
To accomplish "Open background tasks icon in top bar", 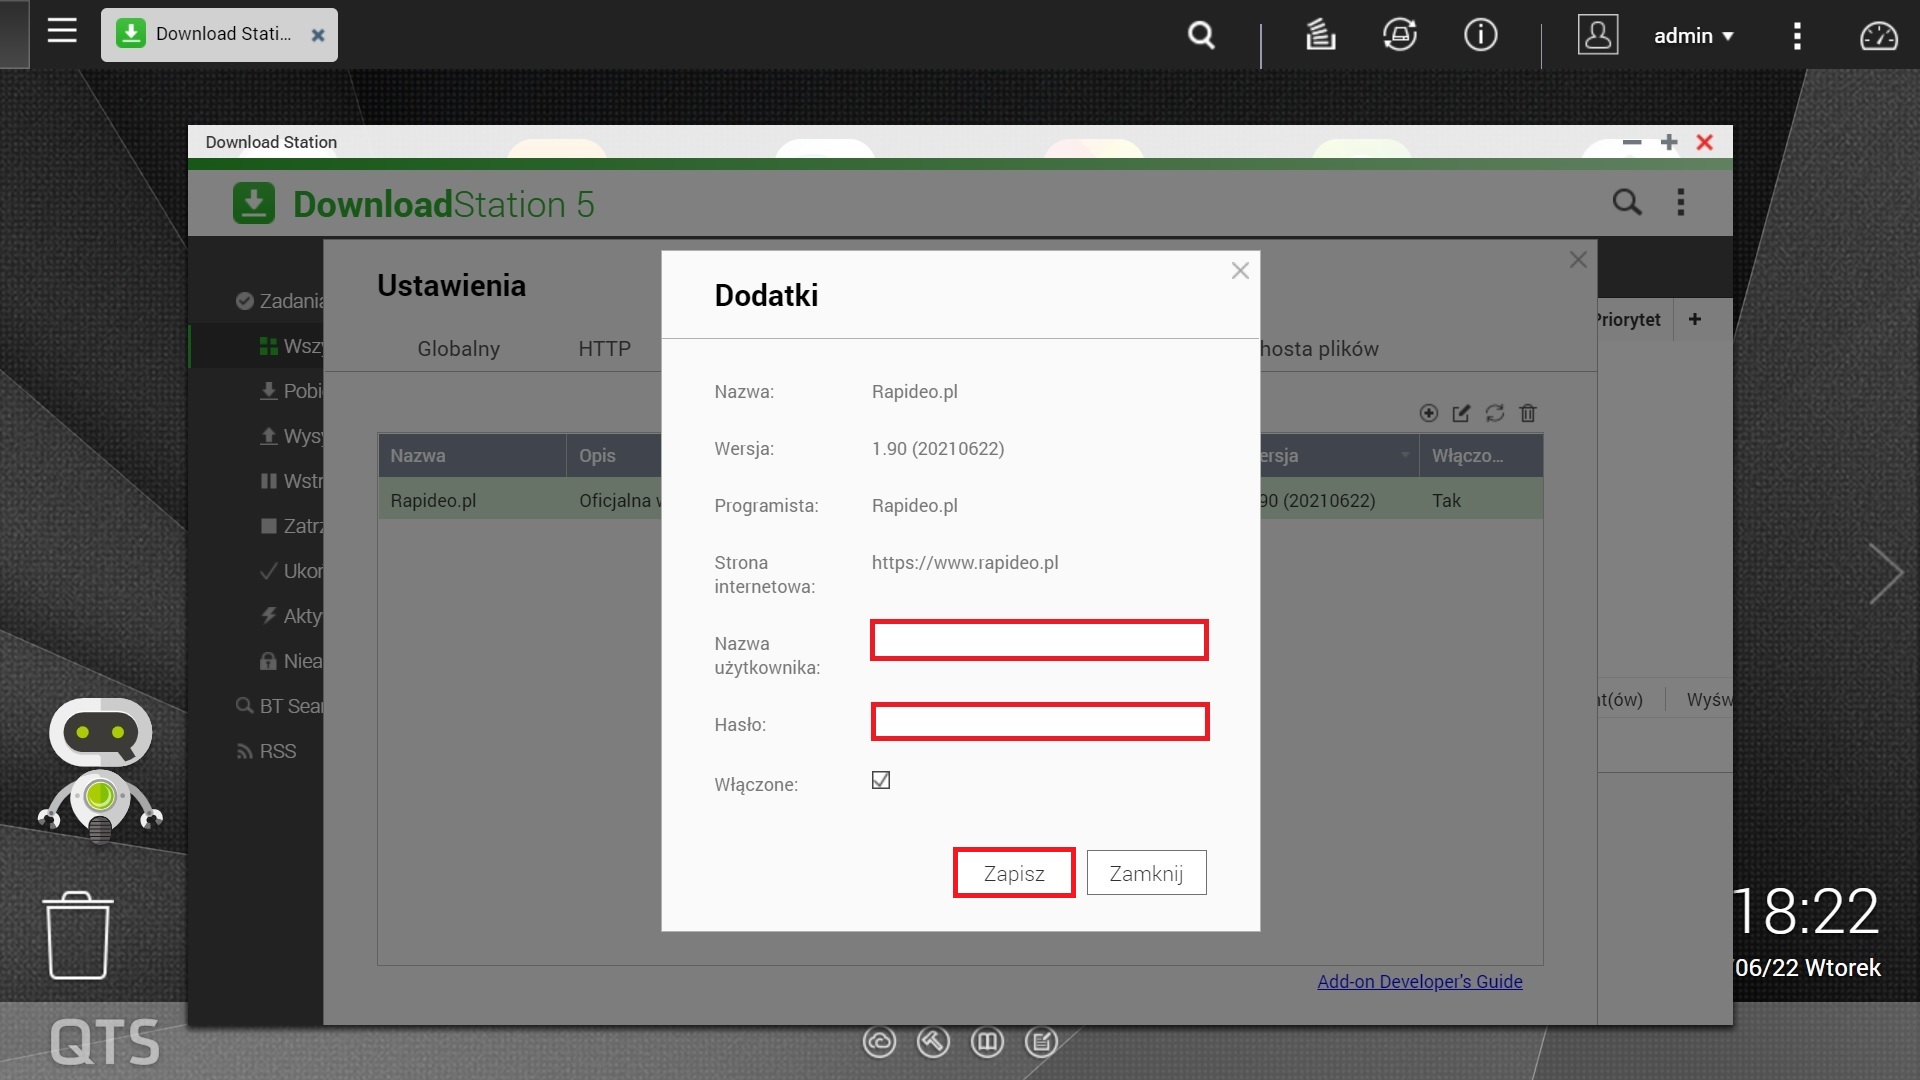I will (1320, 35).
